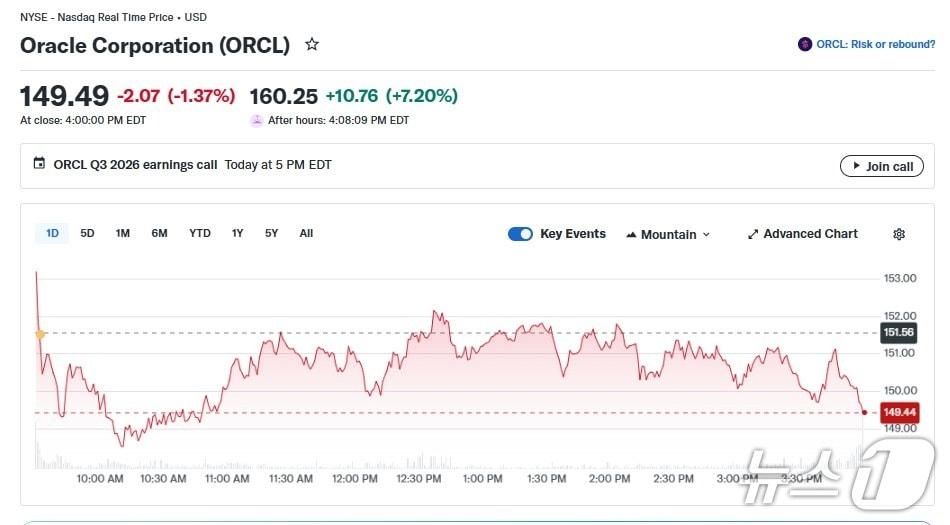Image resolution: width=950 pixels, height=525 pixels.
Task: Open the ORCL: Risk or rebound? link
Action: tap(875, 44)
